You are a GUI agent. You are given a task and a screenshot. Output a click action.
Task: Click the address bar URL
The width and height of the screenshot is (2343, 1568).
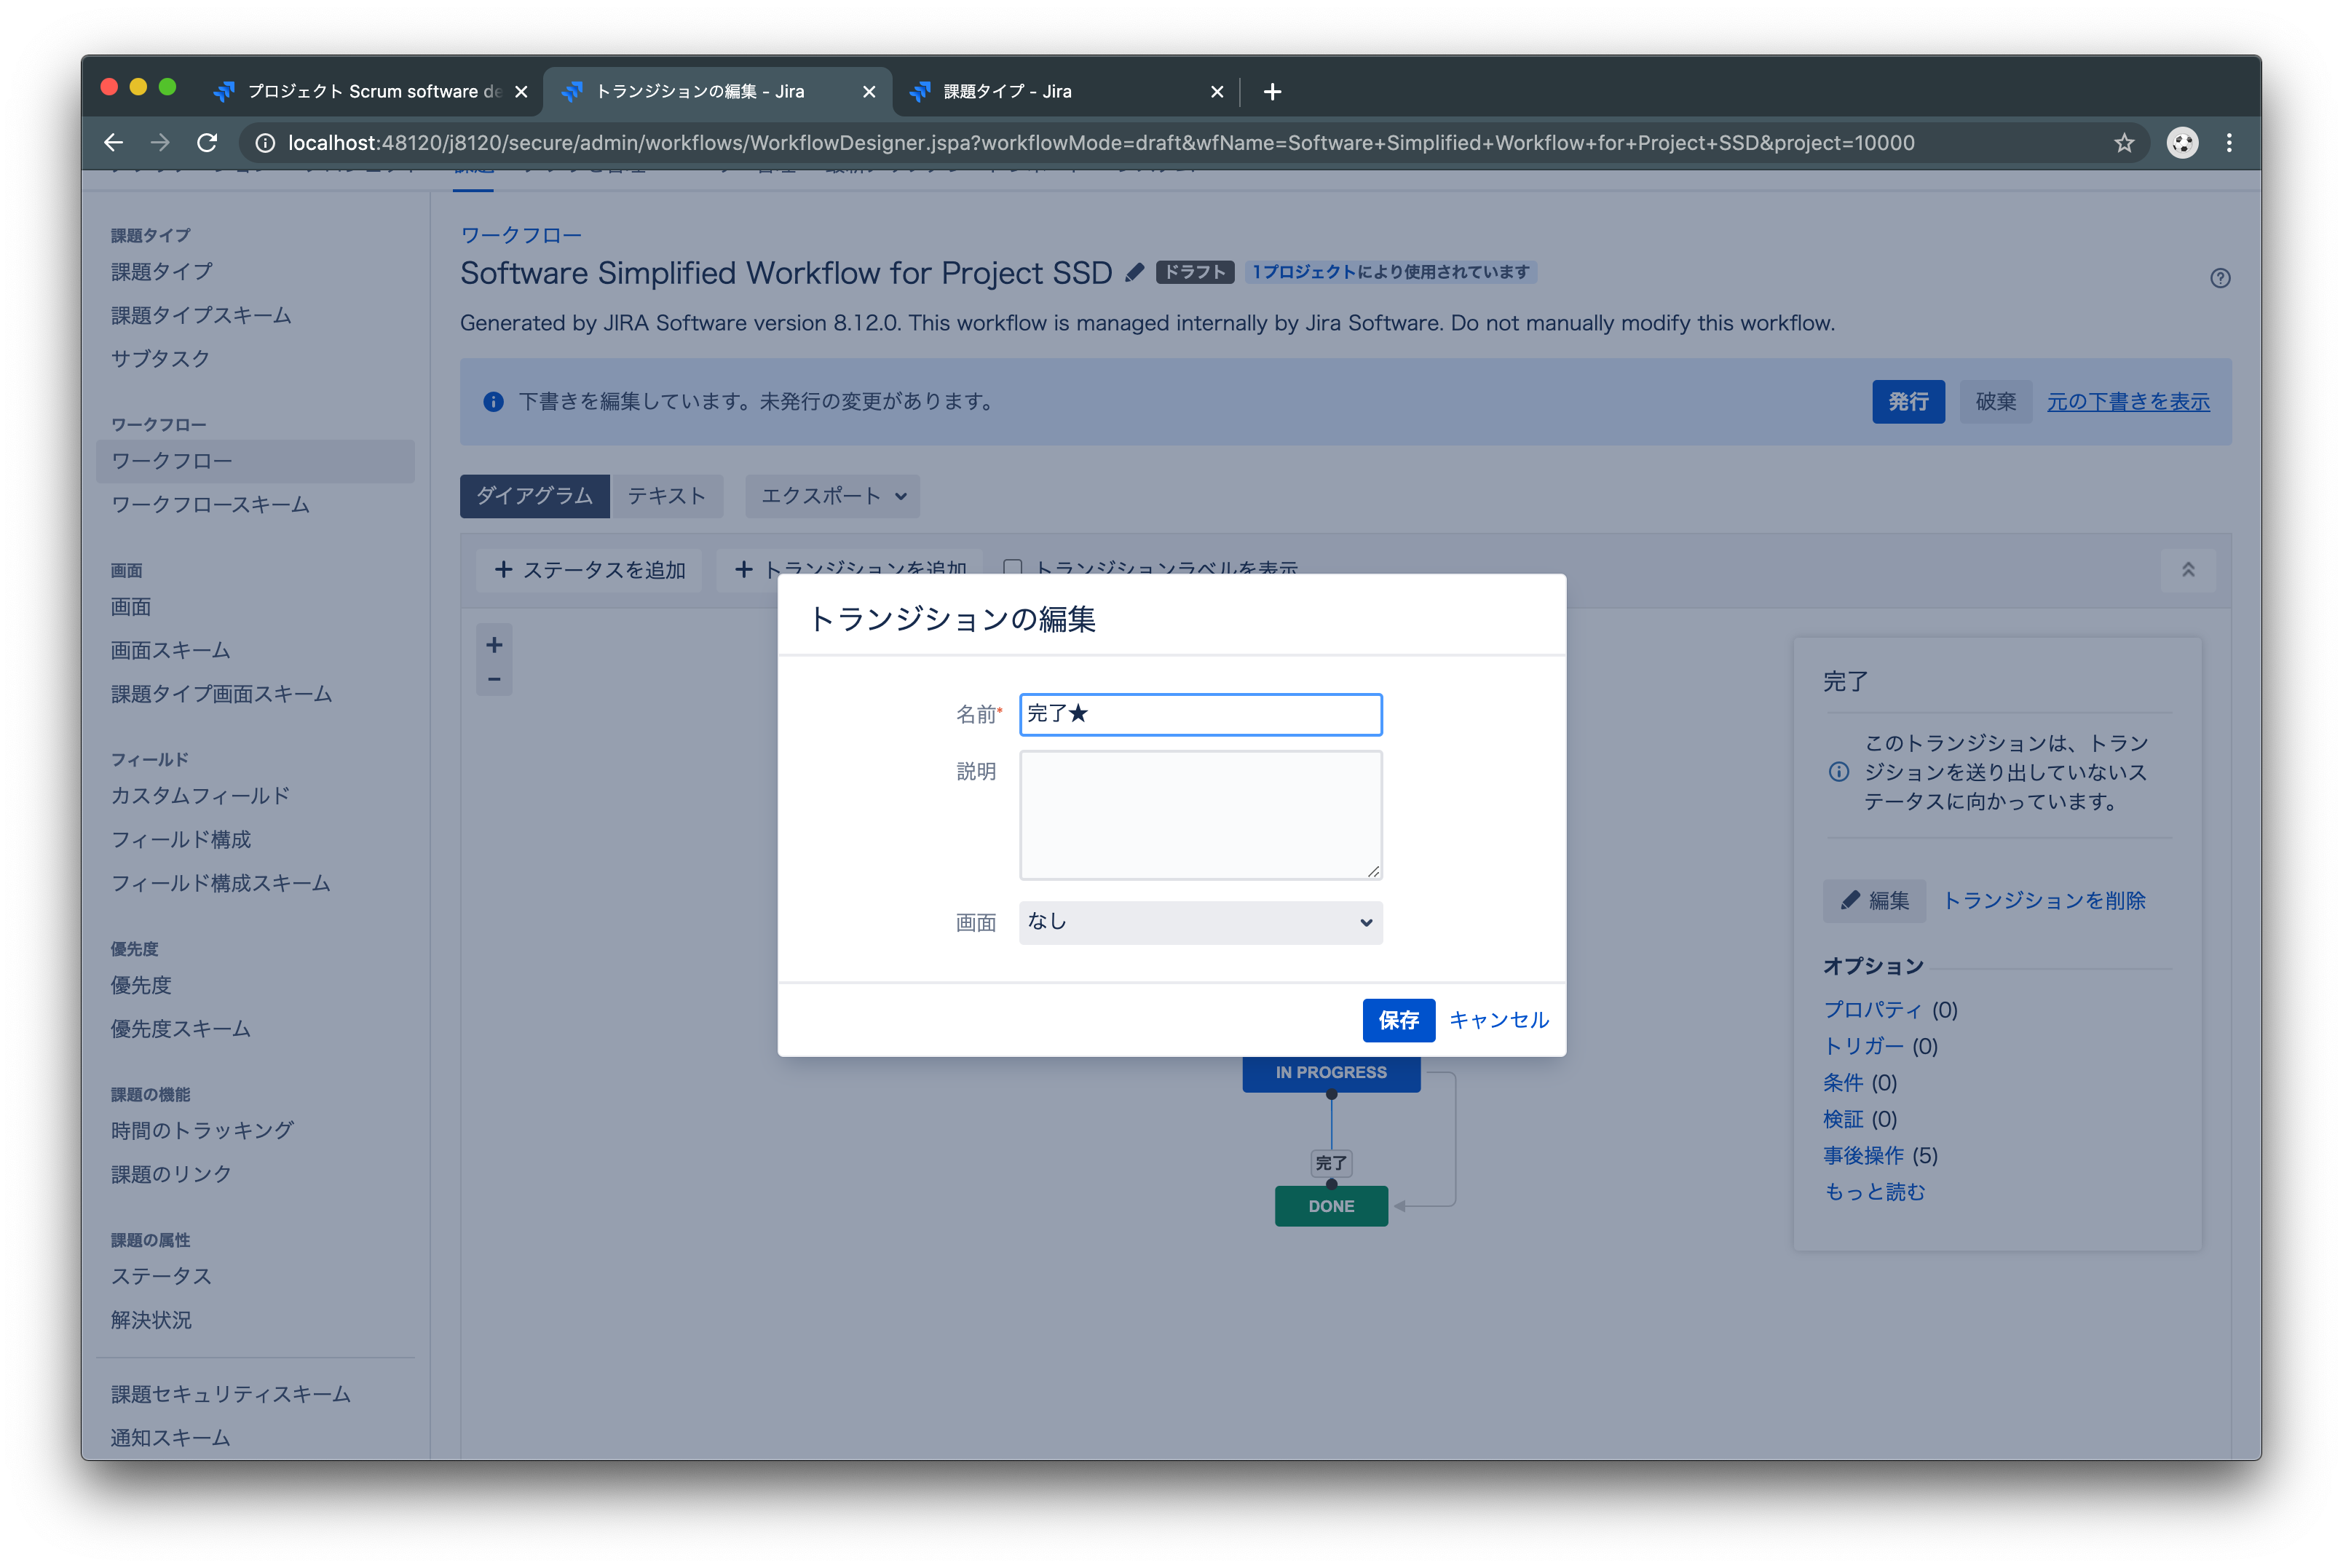point(1100,143)
